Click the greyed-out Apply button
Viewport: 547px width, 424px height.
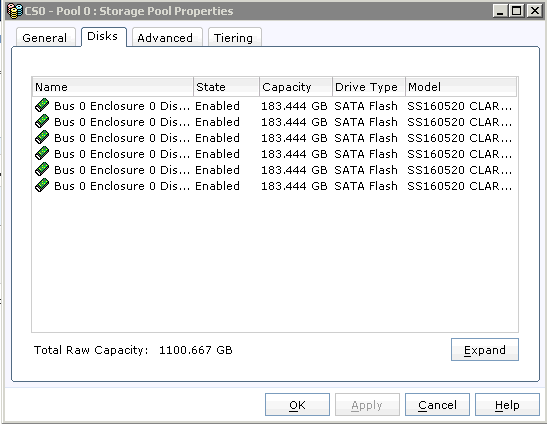pos(367,404)
